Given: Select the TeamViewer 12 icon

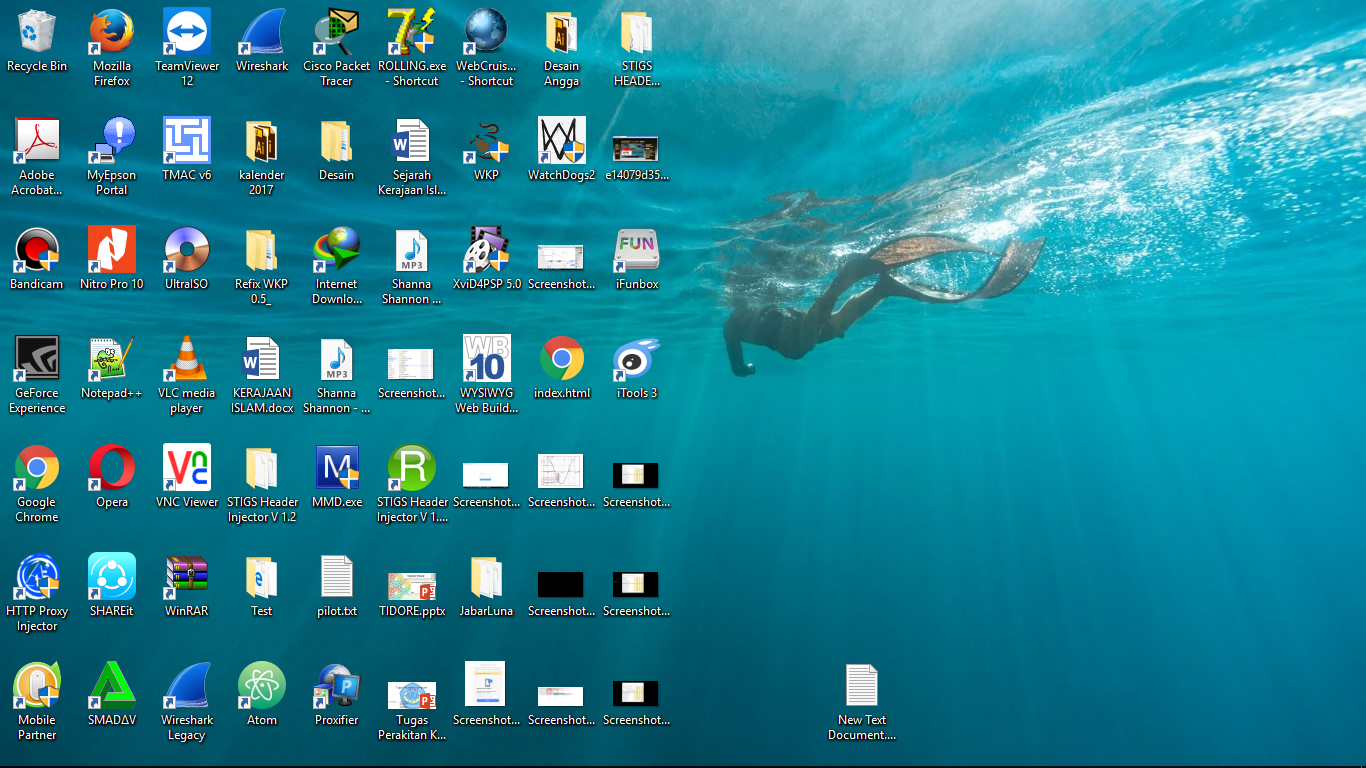Looking at the screenshot, I should pyautogui.click(x=187, y=32).
